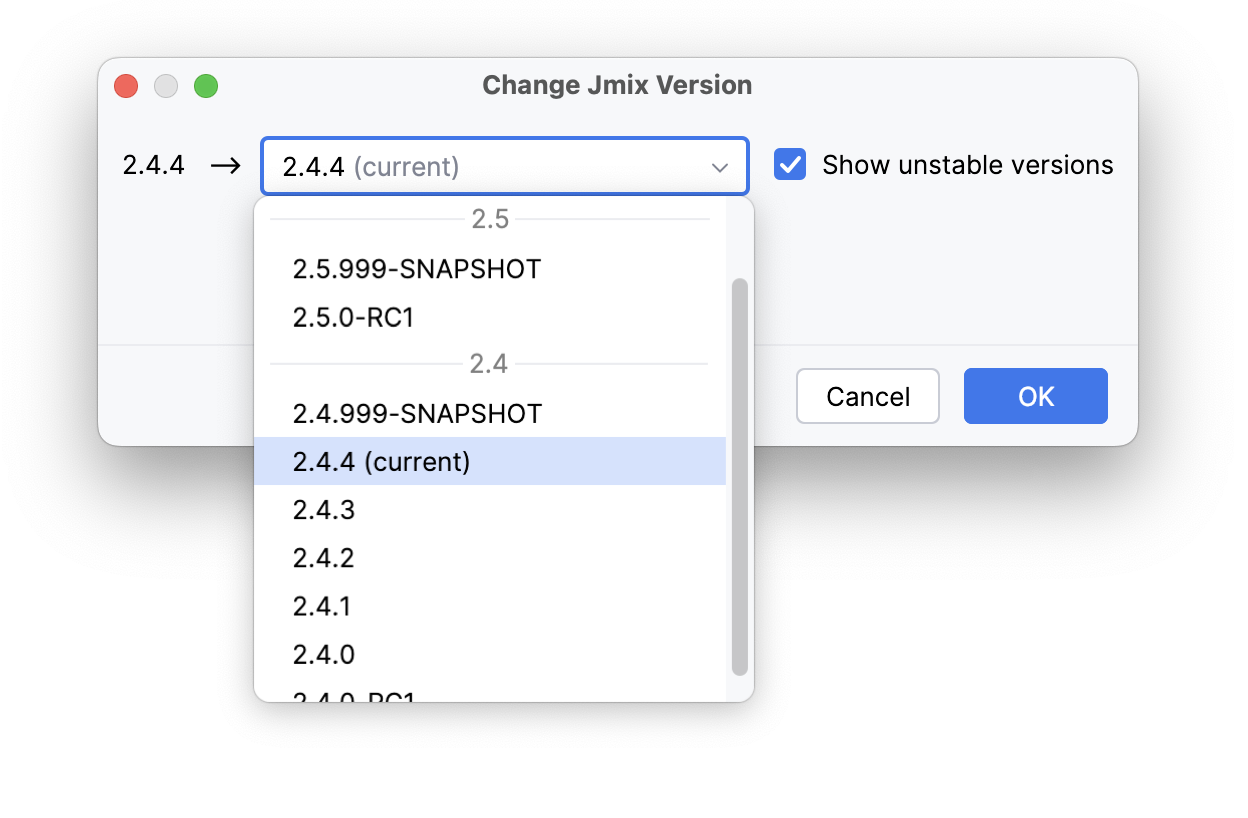Select 2.4.999-SNAPSHOT version
This screenshot has width=1248, height=818.
coord(417,414)
